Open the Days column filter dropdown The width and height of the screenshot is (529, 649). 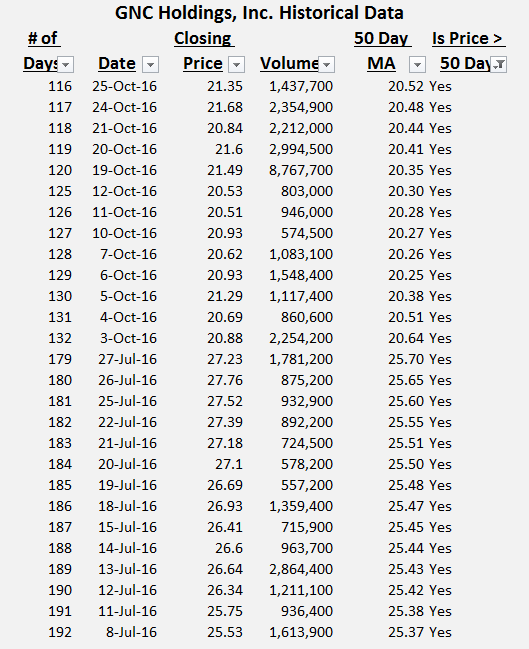tap(66, 65)
